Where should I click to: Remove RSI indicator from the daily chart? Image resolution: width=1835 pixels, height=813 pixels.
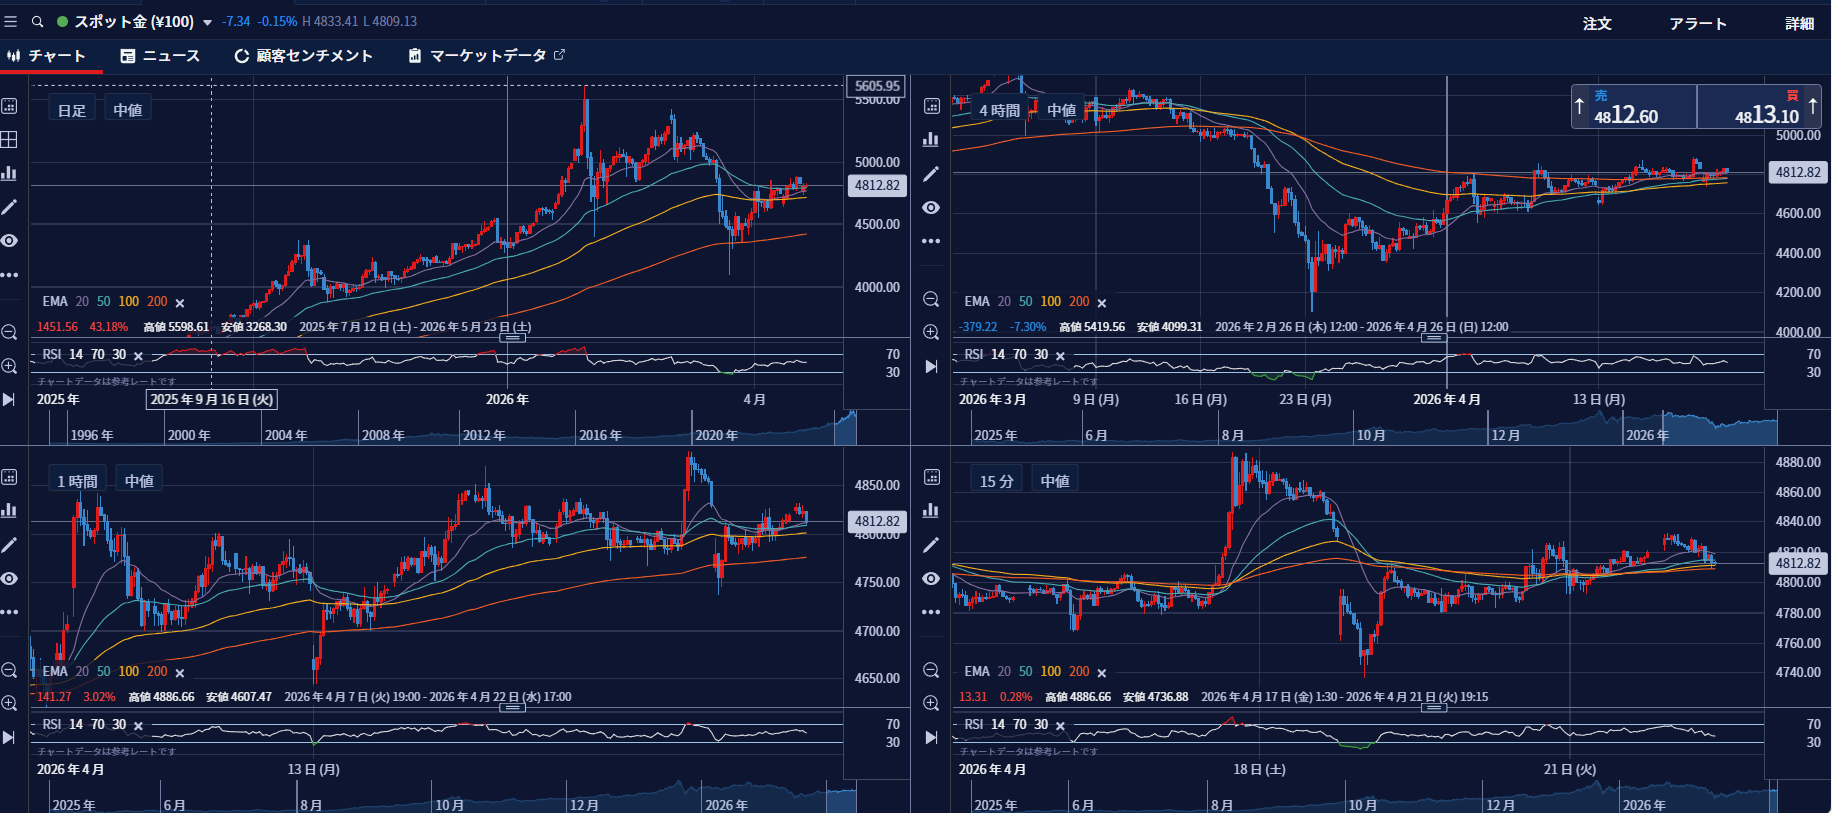pos(138,356)
